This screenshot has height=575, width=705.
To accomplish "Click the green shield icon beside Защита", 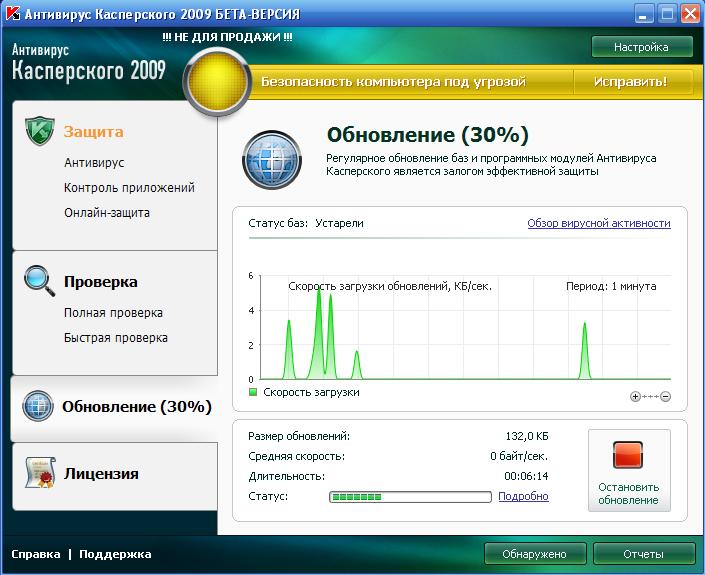I will click(x=40, y=131).
